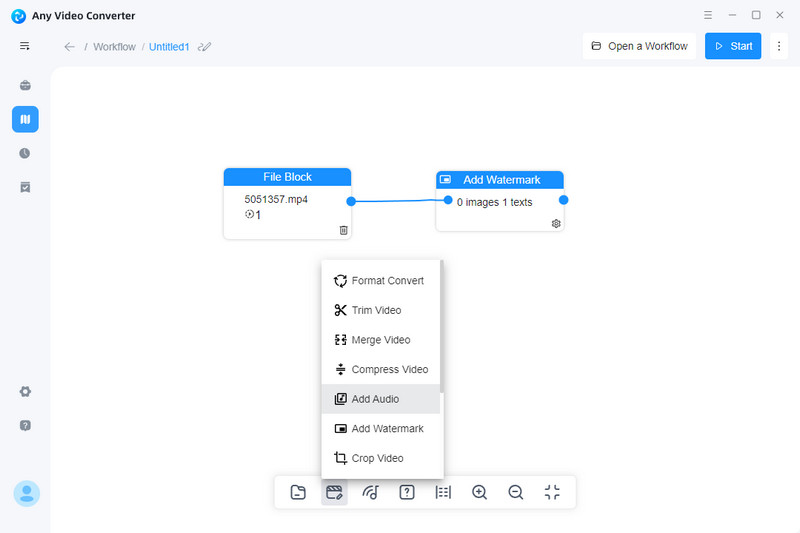This screenshot has height=533, width=800.
Task: Select the Add Watermark node header
Action: (500, 180)
